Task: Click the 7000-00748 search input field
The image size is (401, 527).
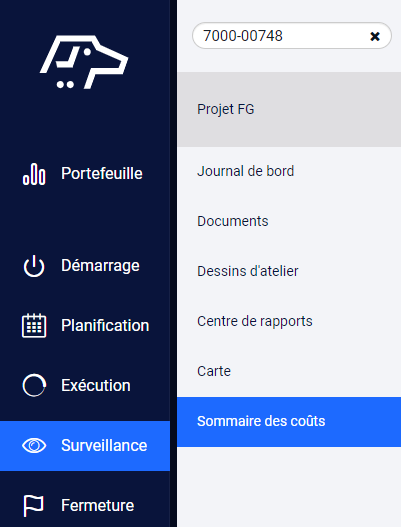Action: (291, 36)
